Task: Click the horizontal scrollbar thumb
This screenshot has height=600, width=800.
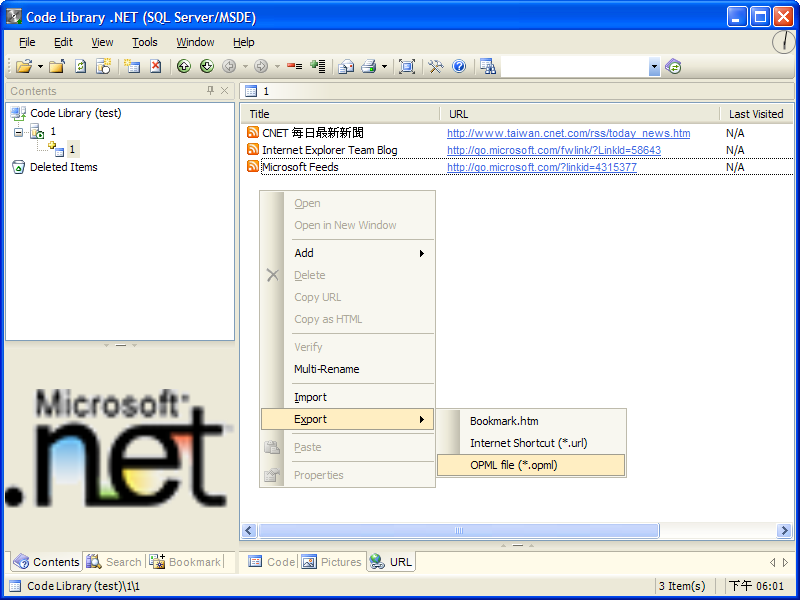Action: 459,531
